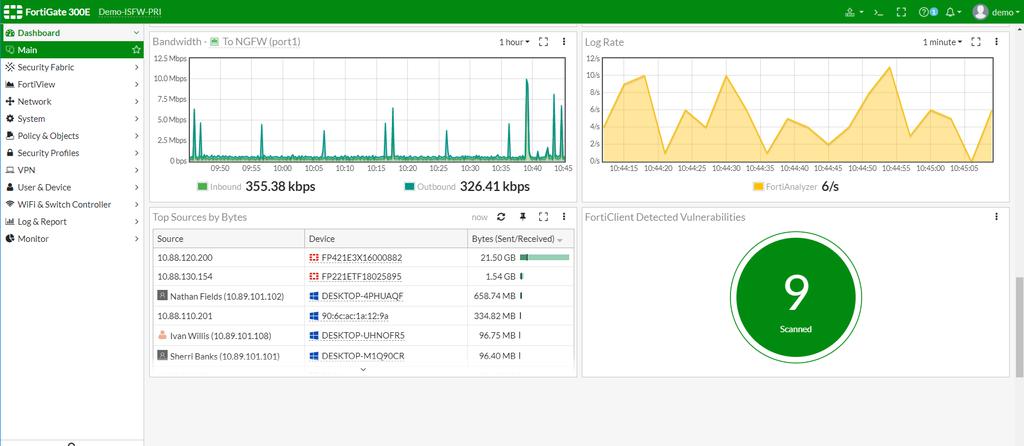Screen dimensions: 1024x446
Task: Expand the Log & Report chevron
Action: point(136,221)
